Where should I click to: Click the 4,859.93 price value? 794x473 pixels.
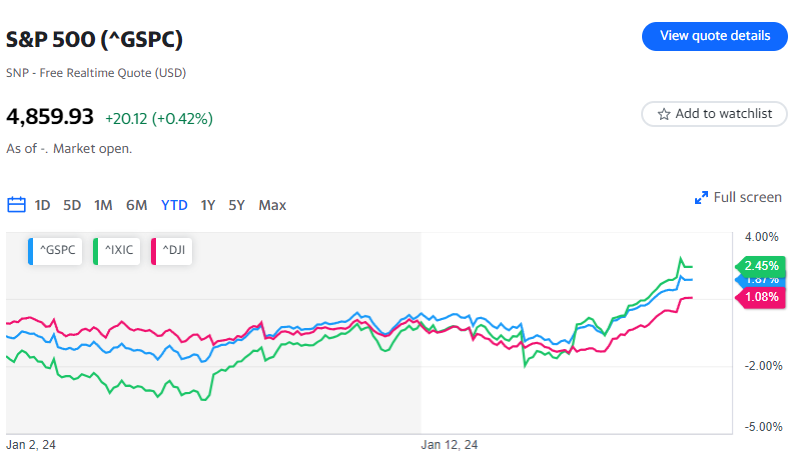tap(50, 117)
